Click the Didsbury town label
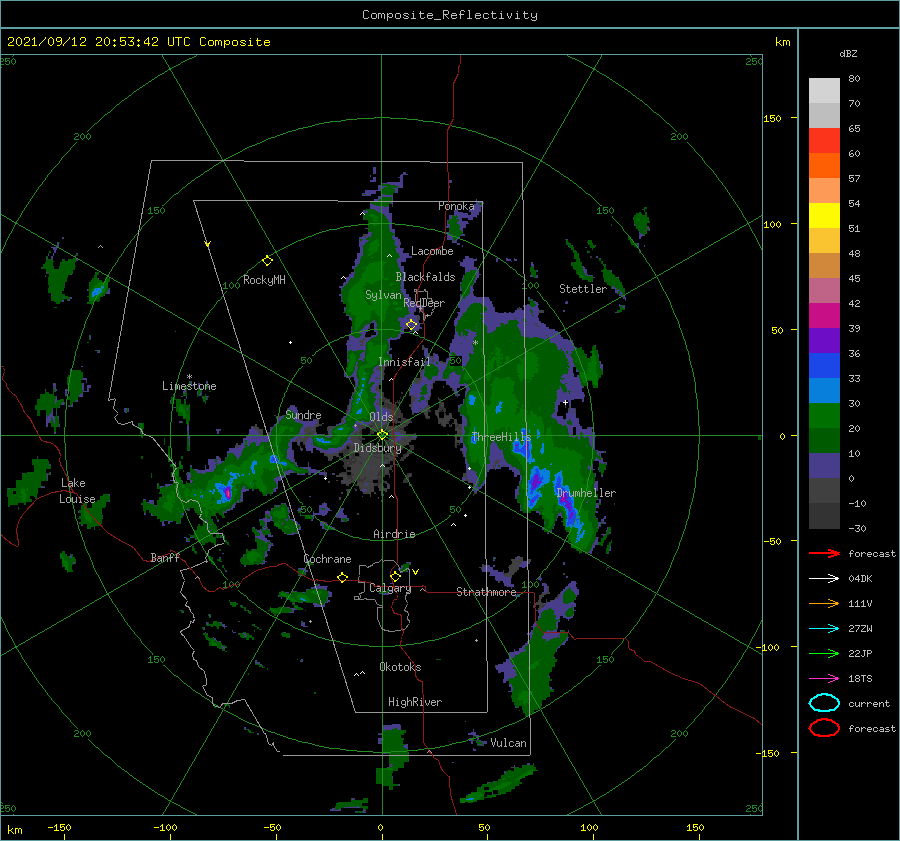This screenshot has height=841, width=900. [377, 448]
